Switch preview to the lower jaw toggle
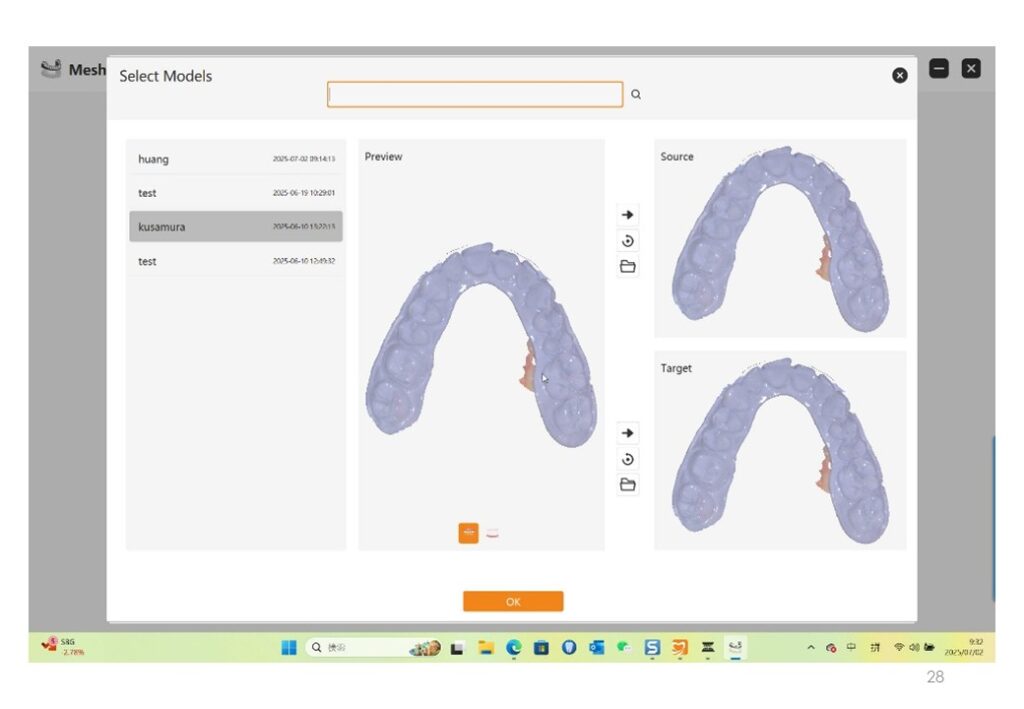This screenshot has width=1024, height=709. (493, 533)
